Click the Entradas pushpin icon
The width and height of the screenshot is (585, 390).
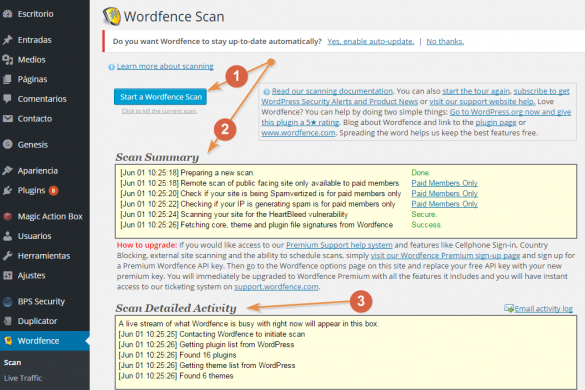coord(7,40)
